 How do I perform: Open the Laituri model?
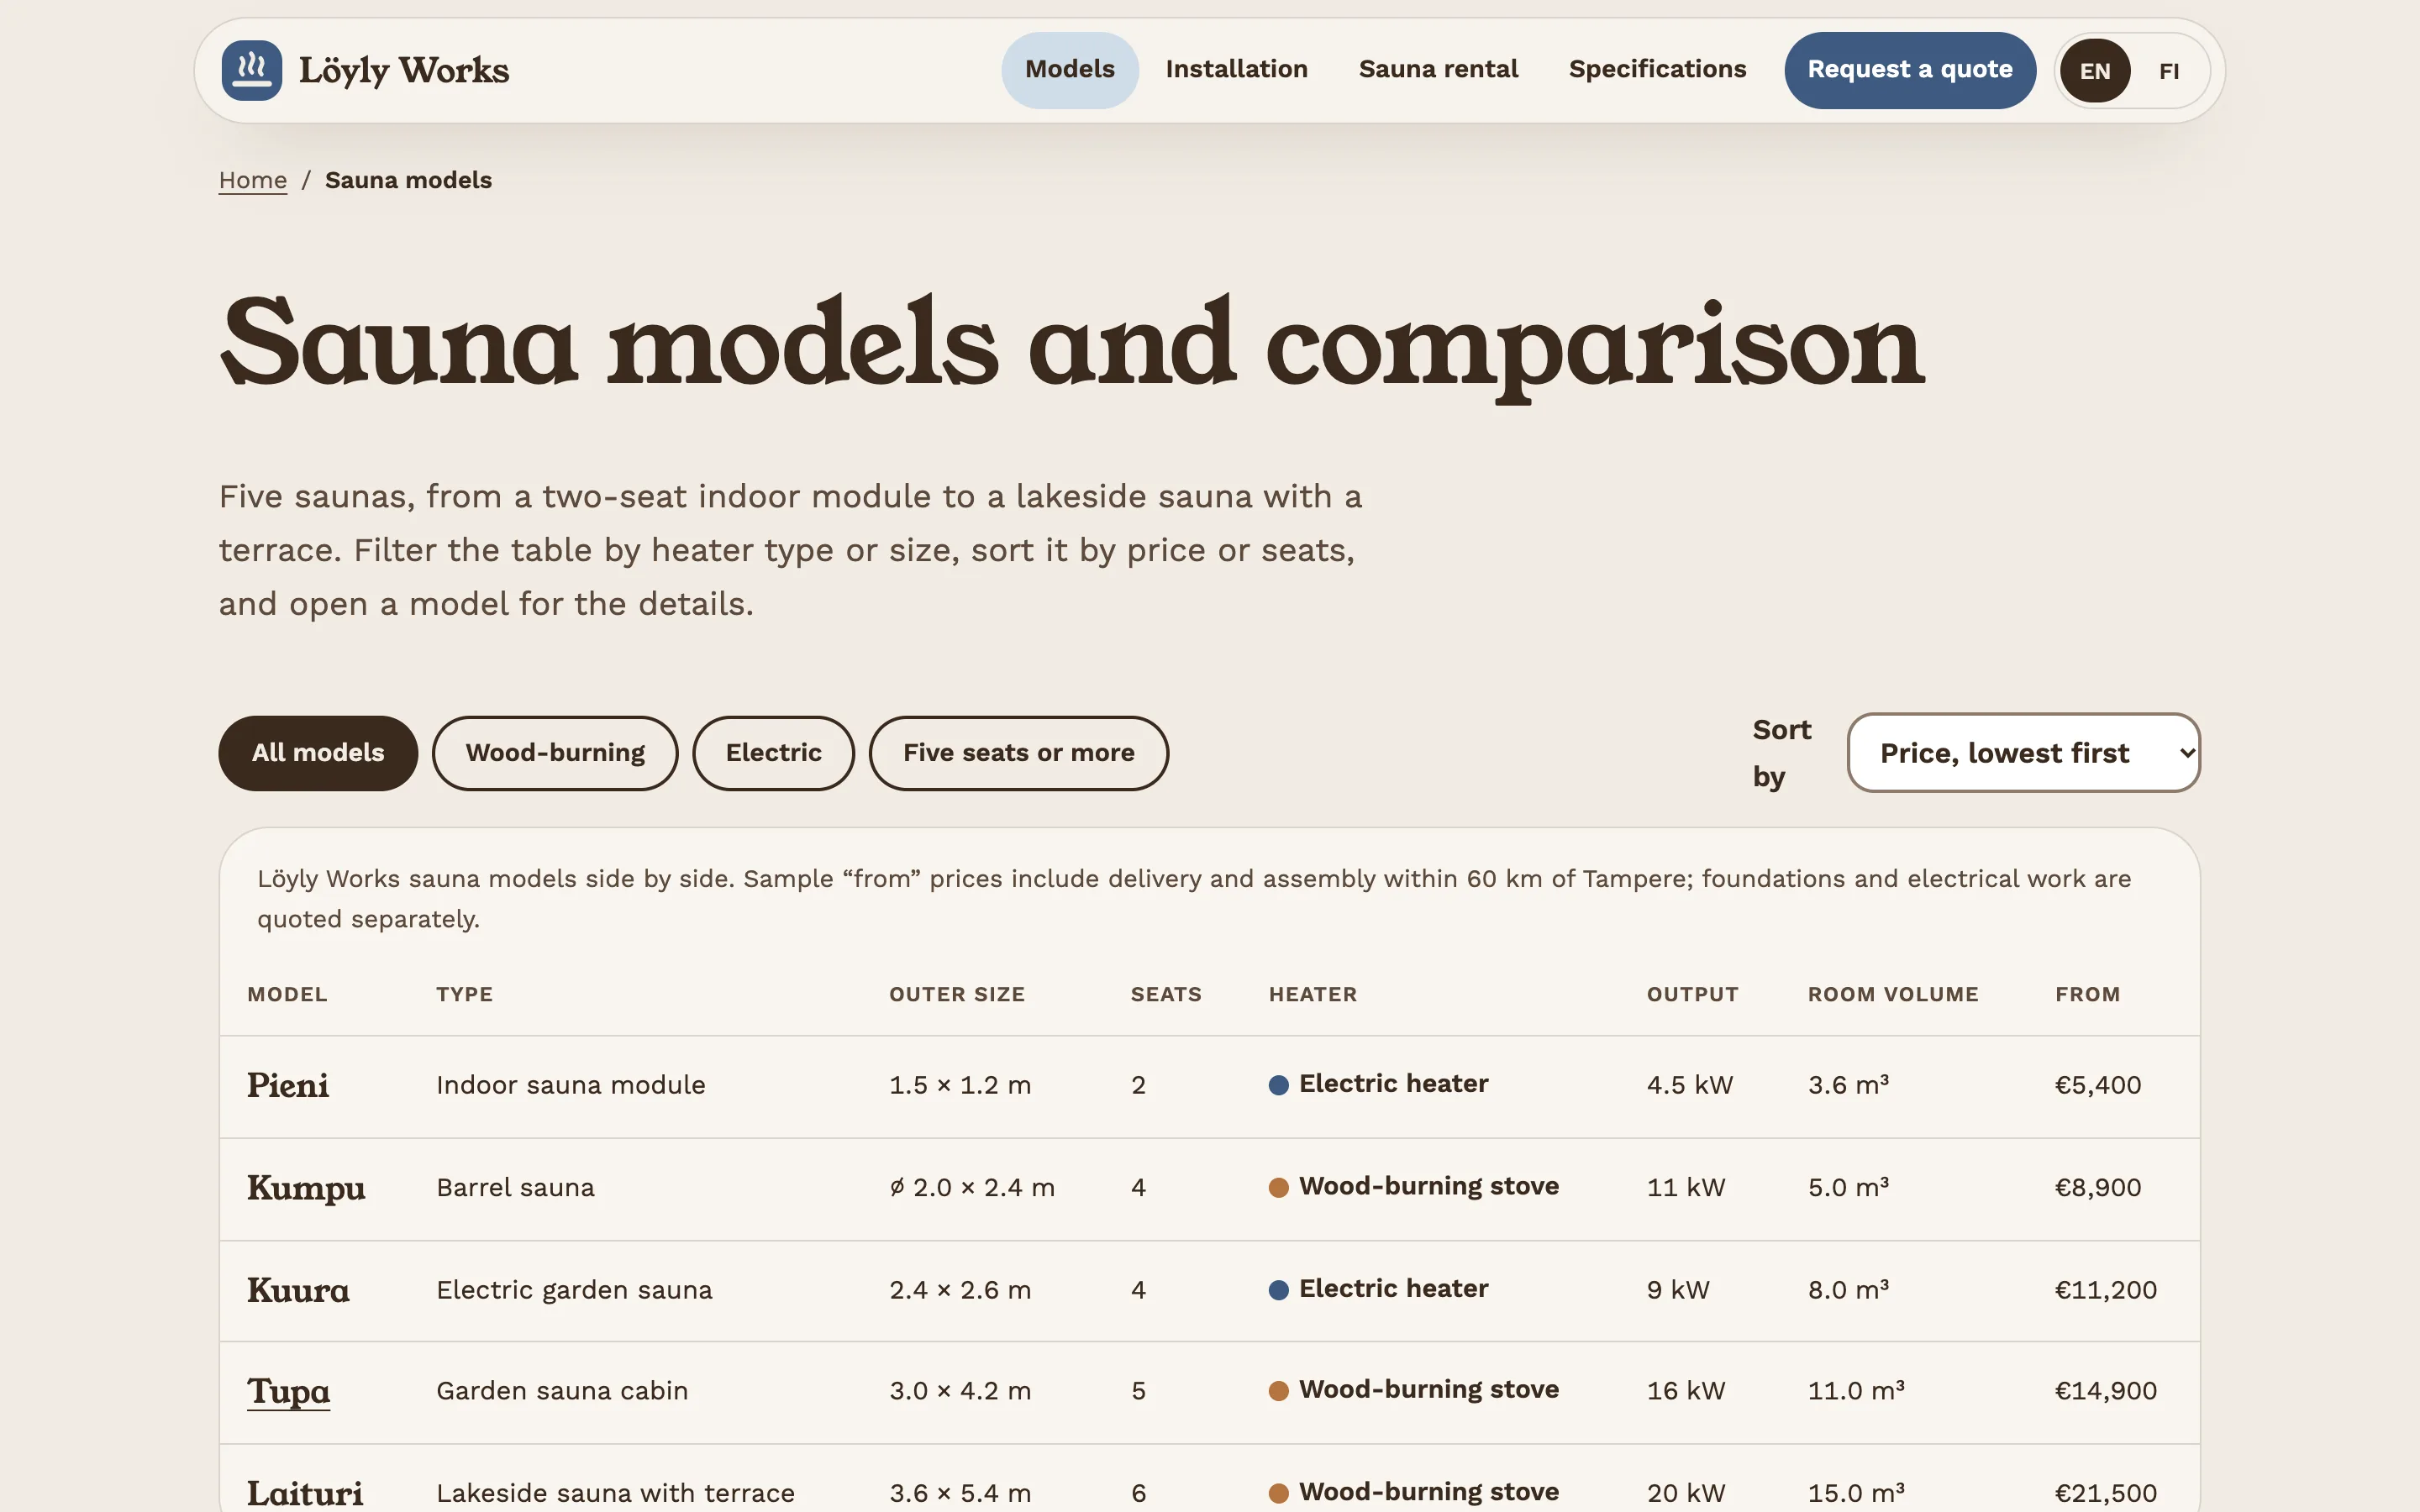tap(305, 1493)
